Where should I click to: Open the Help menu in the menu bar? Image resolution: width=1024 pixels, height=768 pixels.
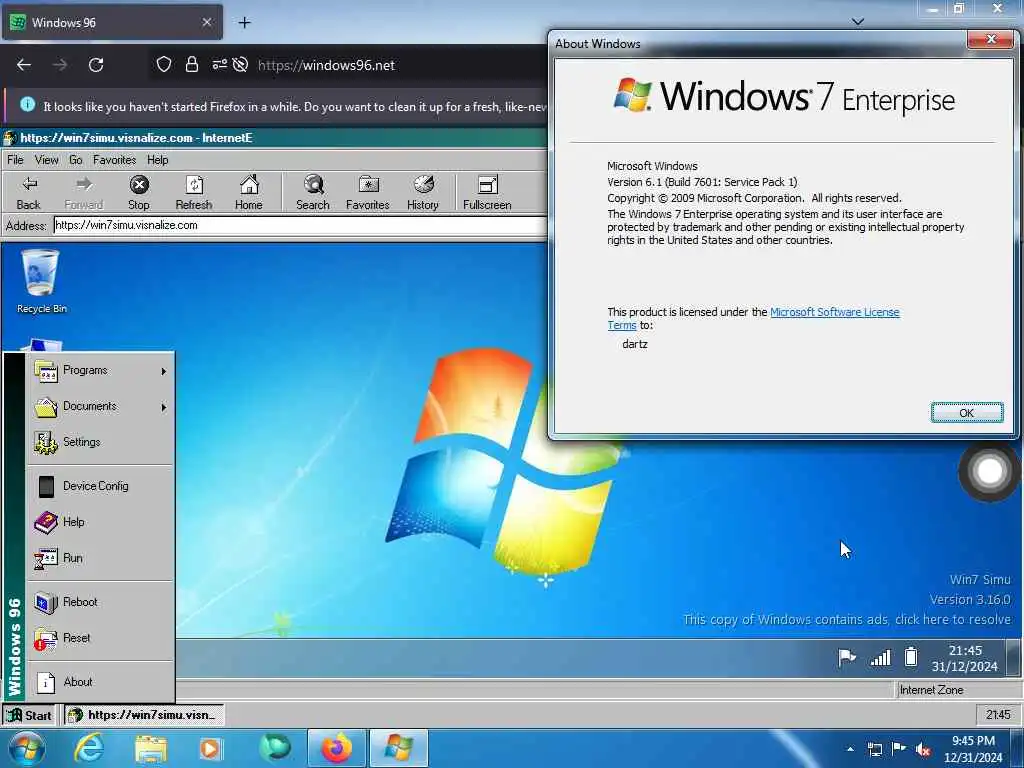(x=157, y=160)
